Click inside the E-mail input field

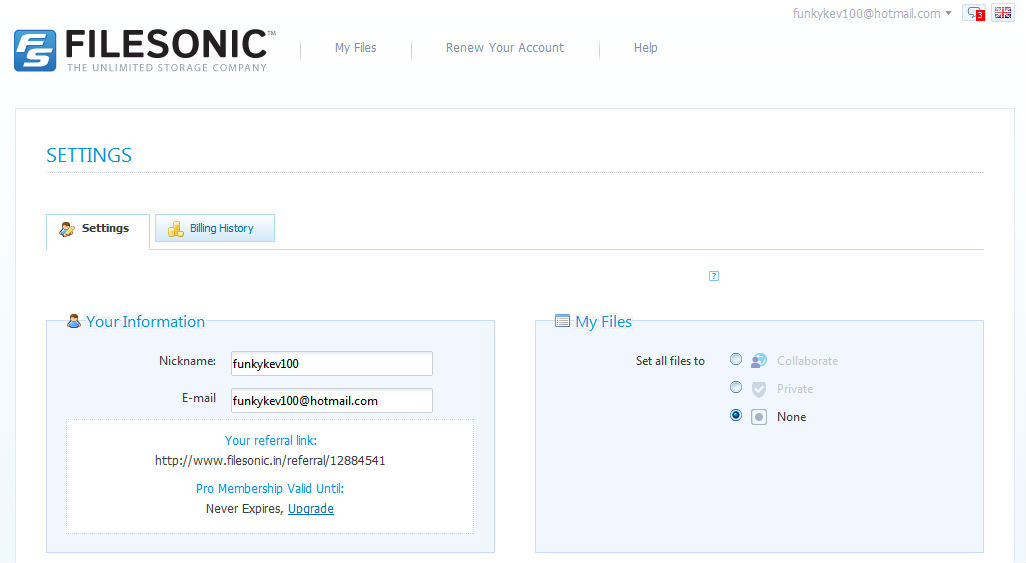pos(332,401)
